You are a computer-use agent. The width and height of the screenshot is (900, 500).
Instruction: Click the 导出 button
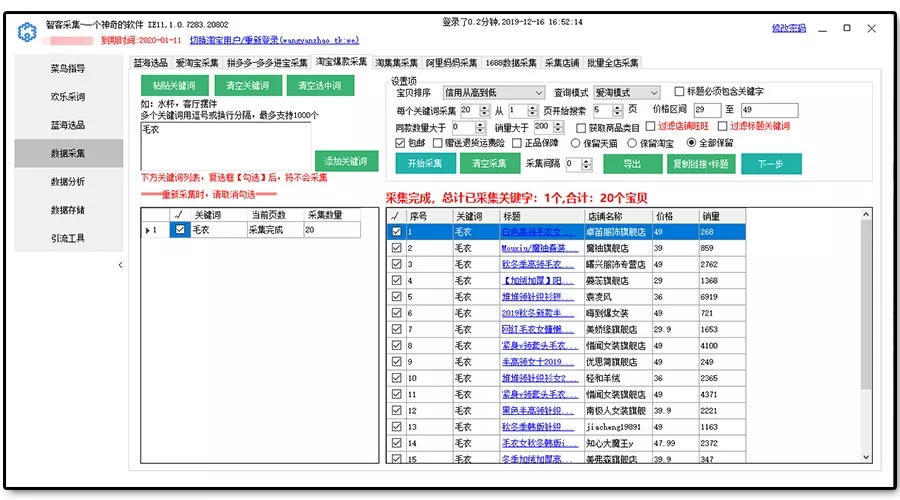pyautogui.click(x=632, y=164)
